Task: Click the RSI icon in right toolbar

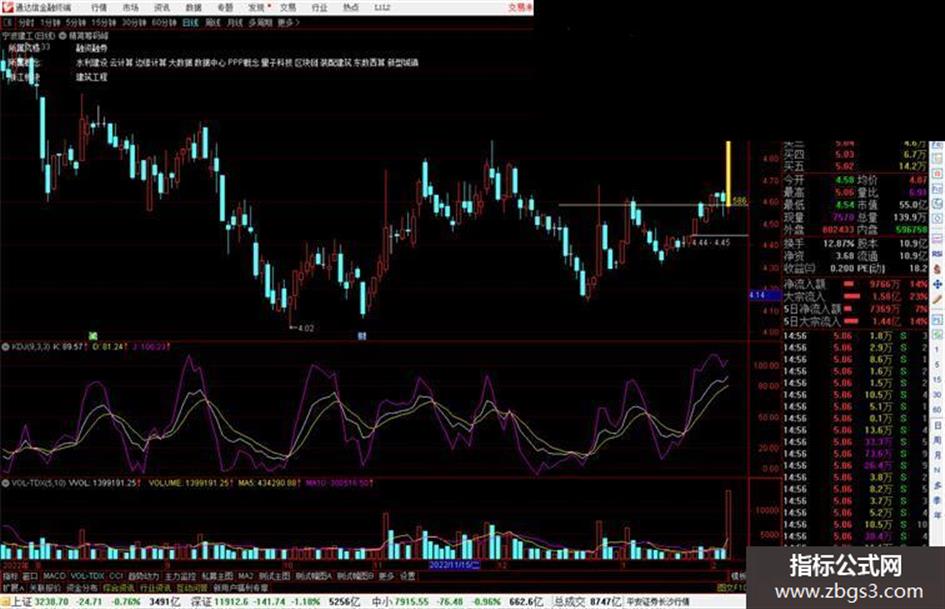Action: click(x=937, y=254)
